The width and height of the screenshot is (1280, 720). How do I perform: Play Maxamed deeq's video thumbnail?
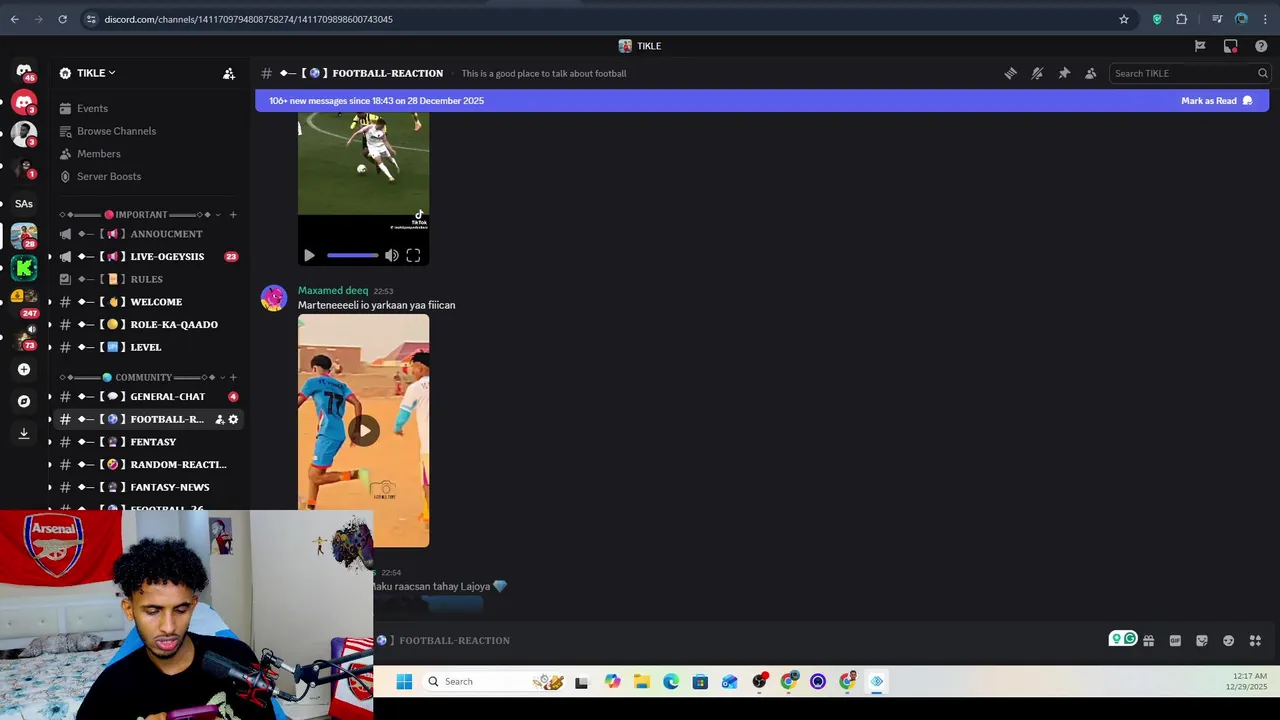click(364, 431)
